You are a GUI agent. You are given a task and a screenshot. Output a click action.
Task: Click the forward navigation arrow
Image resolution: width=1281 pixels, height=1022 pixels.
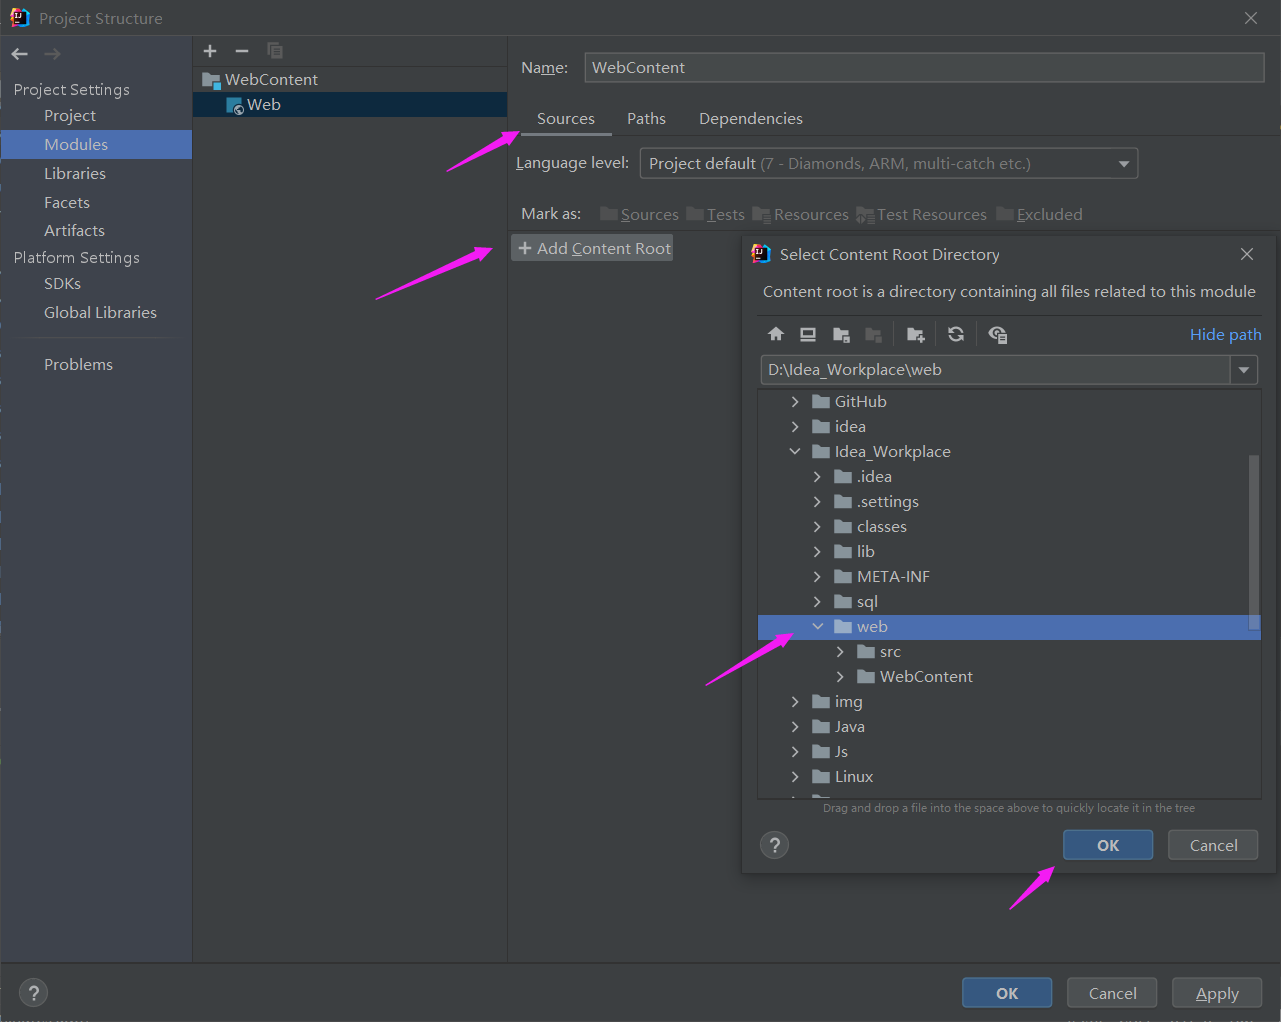pos(53,54)
